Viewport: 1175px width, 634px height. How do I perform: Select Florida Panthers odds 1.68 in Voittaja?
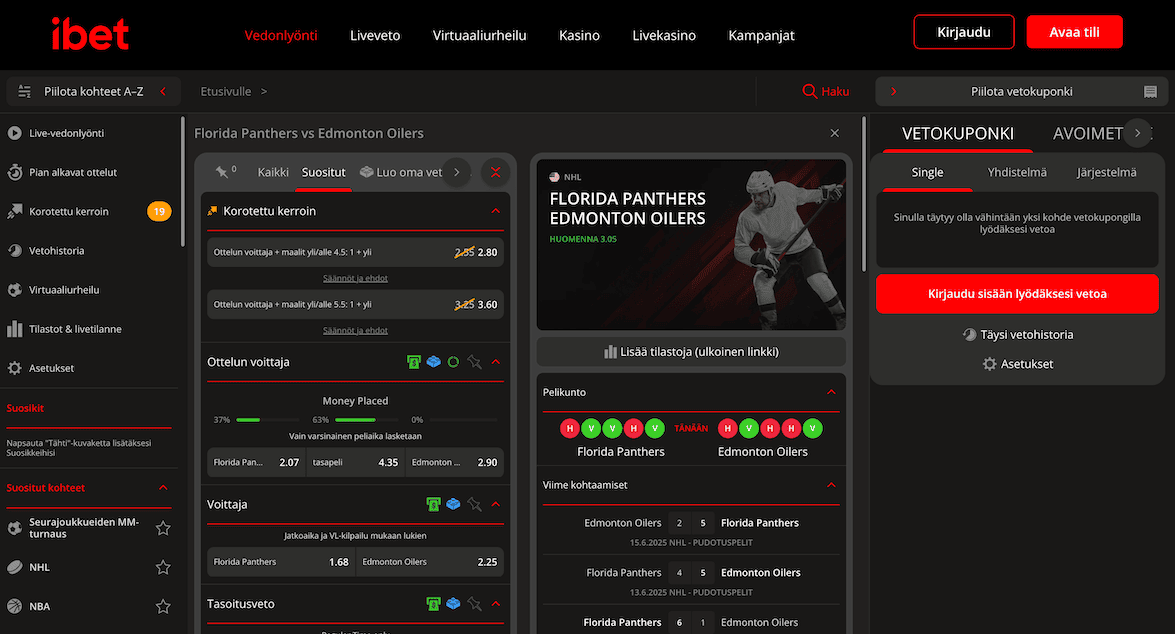point(281,562)
